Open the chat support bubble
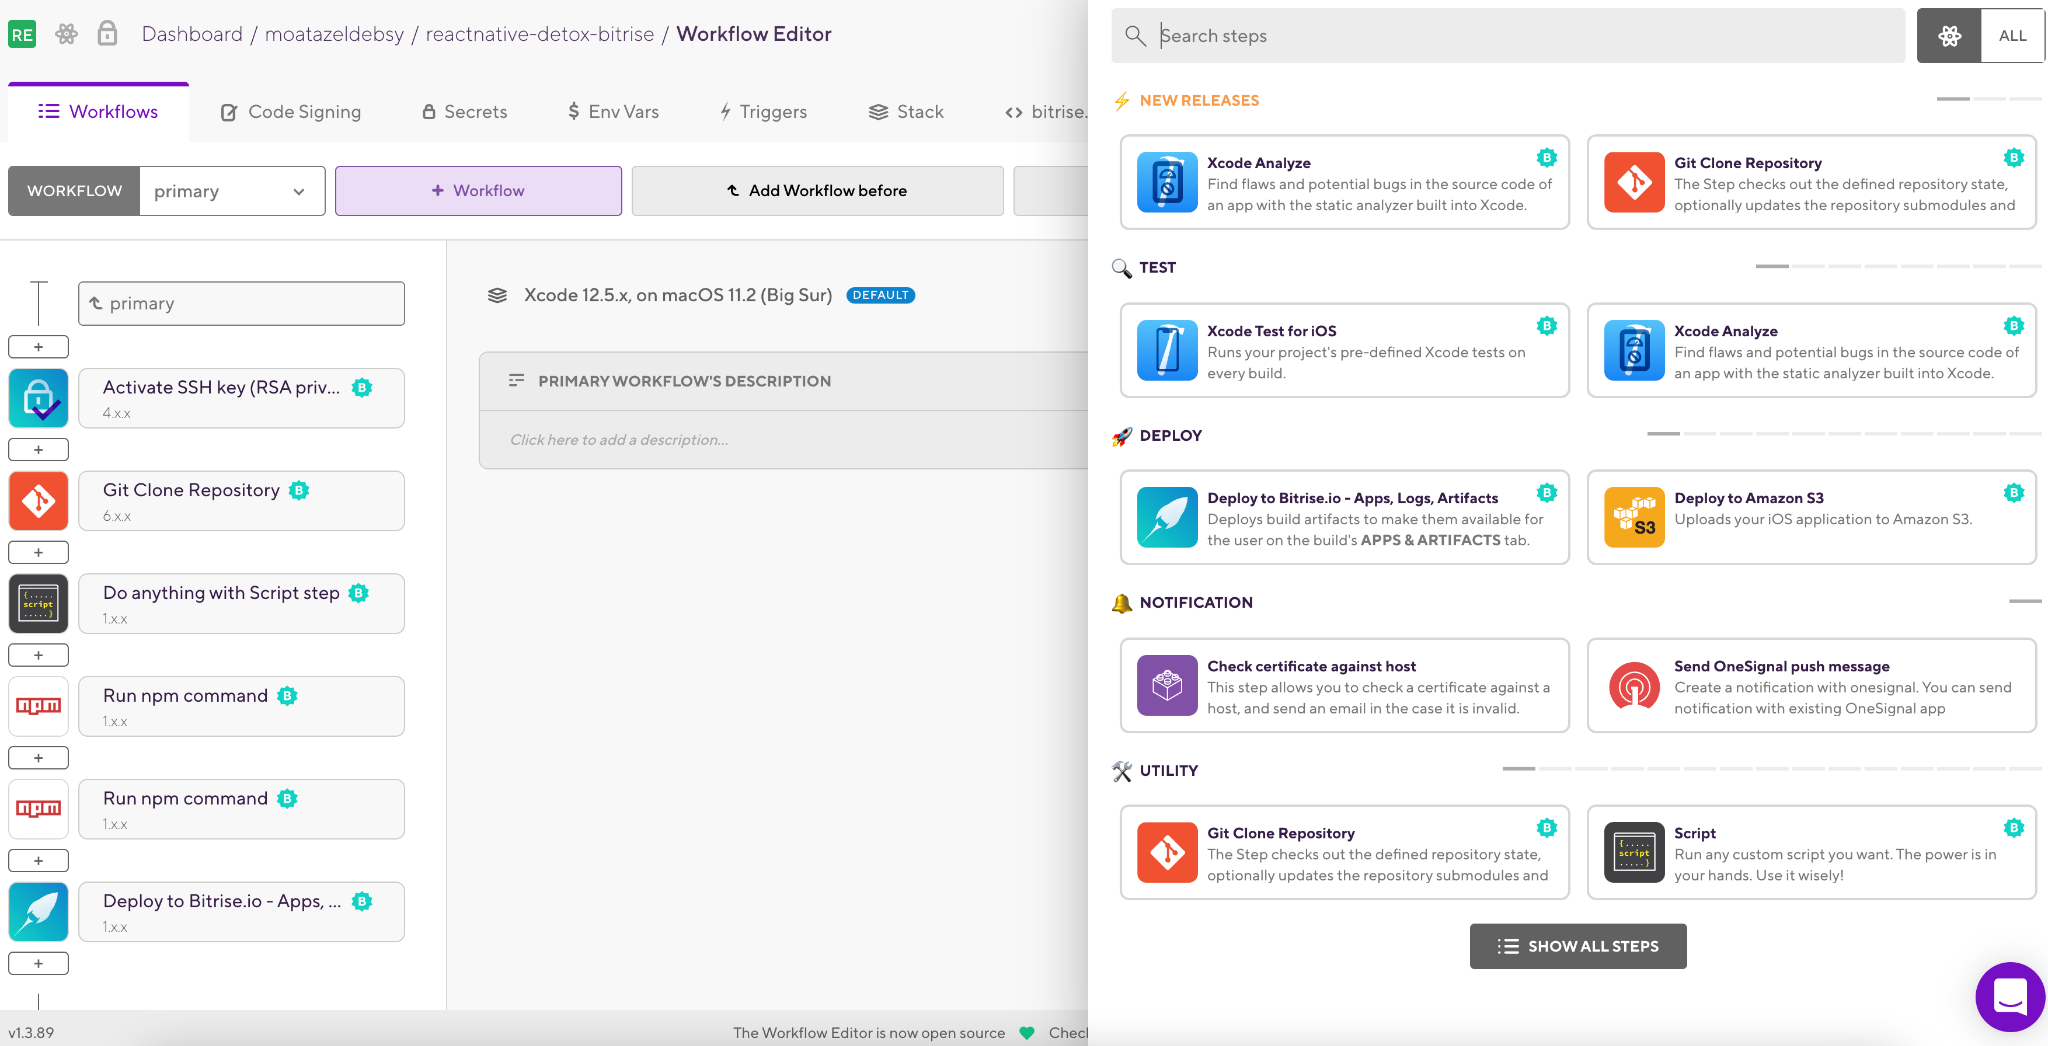2048x1046 pixels. [2010, 997]
